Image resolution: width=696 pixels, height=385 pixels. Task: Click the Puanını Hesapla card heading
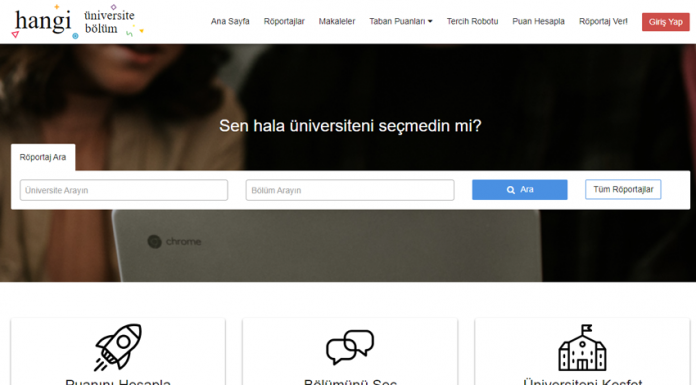point(118,381)
